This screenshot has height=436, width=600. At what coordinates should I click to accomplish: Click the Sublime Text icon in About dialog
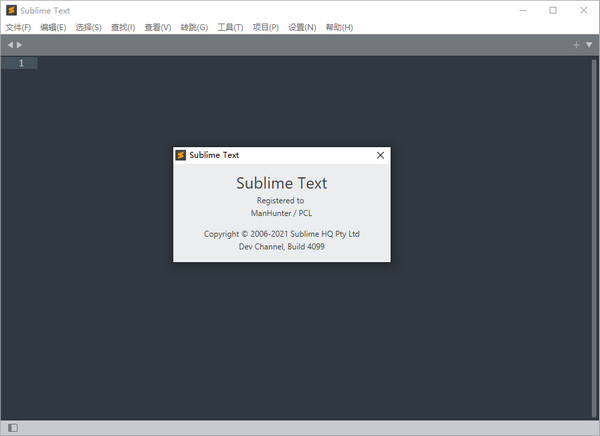(x=181, y=155)
